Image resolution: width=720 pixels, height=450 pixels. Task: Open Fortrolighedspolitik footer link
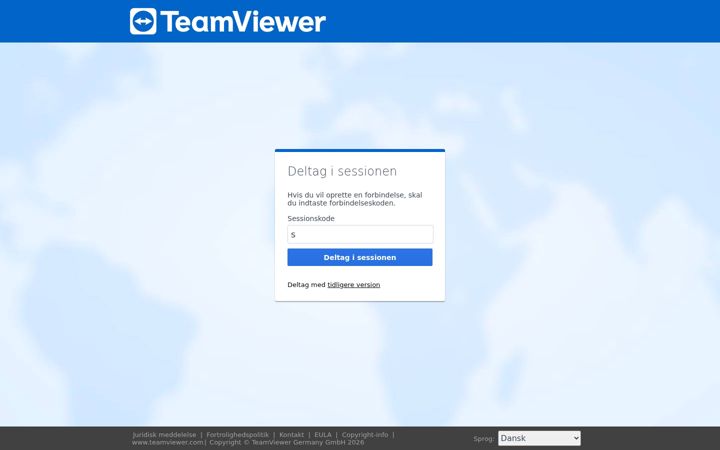click(x=237, y=435)
